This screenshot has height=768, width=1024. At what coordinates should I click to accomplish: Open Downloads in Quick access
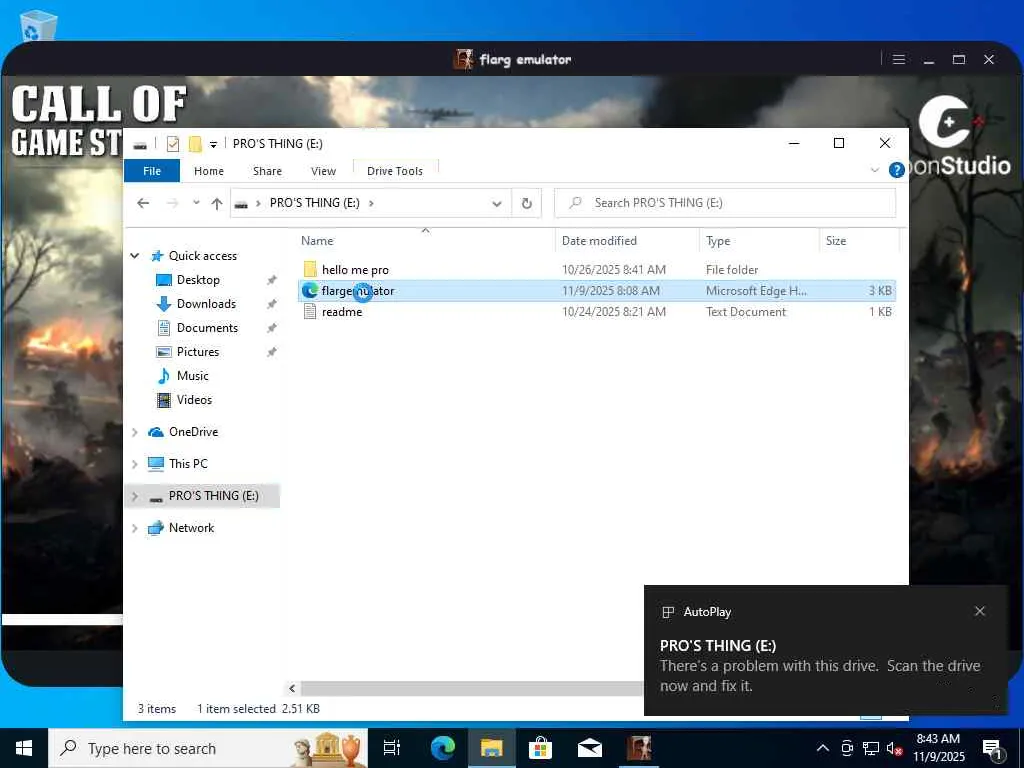[206, 304]
